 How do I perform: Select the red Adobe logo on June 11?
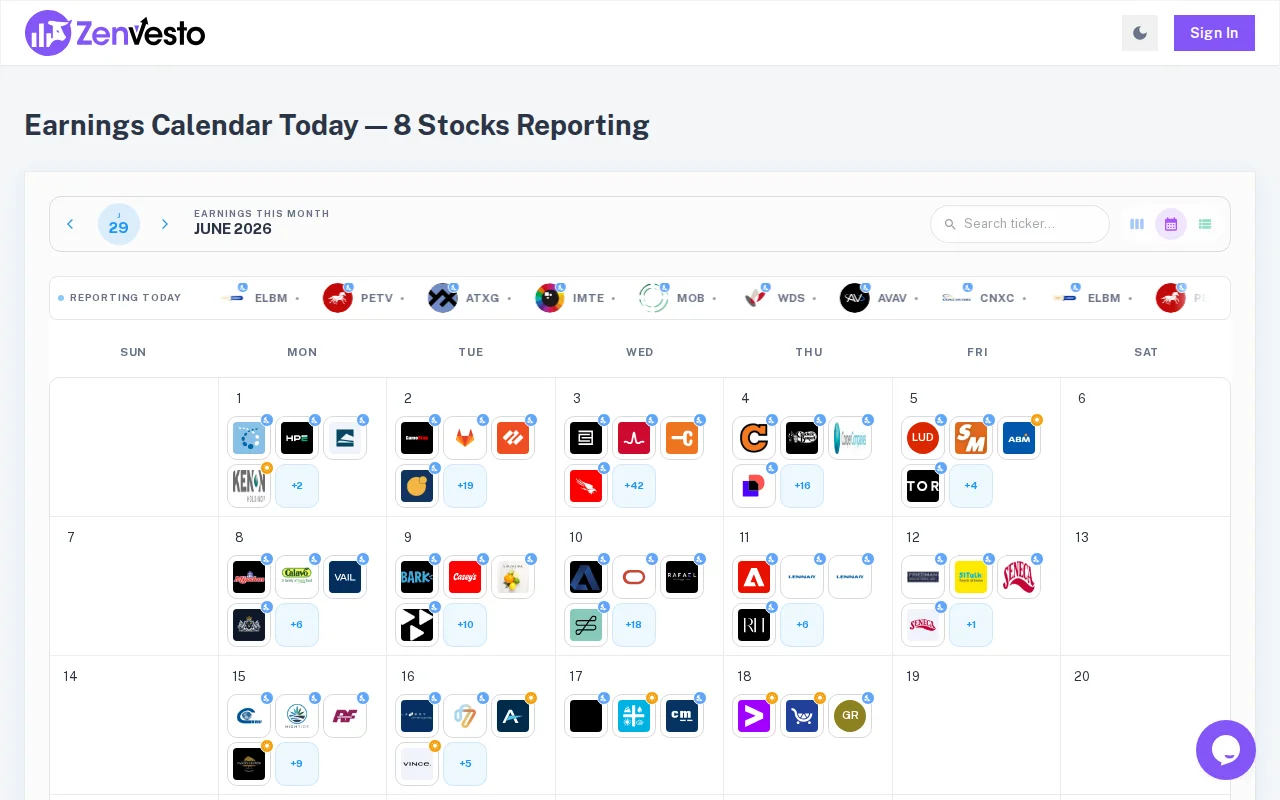click(754, 577)
